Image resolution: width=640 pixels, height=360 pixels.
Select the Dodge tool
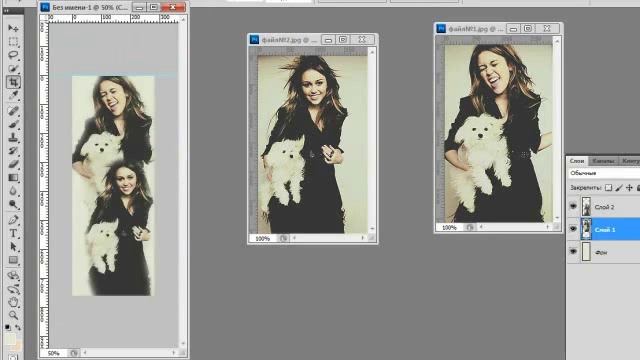click(x=13, y=204)
